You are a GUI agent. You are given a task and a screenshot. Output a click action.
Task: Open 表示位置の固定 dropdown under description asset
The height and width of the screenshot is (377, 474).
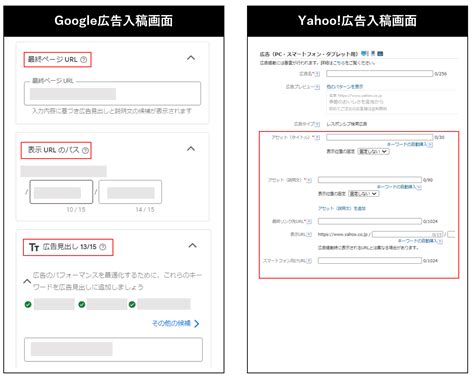[364, 194]
